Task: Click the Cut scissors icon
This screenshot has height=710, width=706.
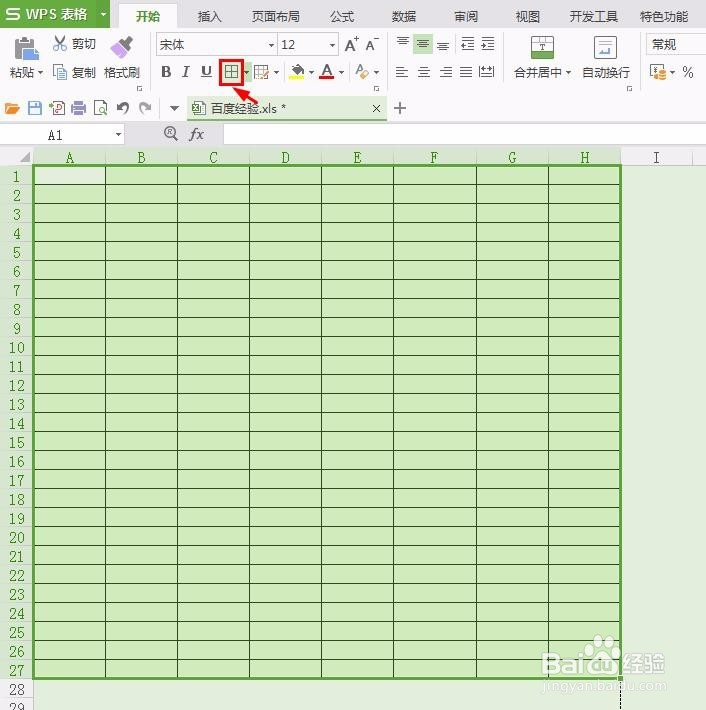Action: point(59,43)
